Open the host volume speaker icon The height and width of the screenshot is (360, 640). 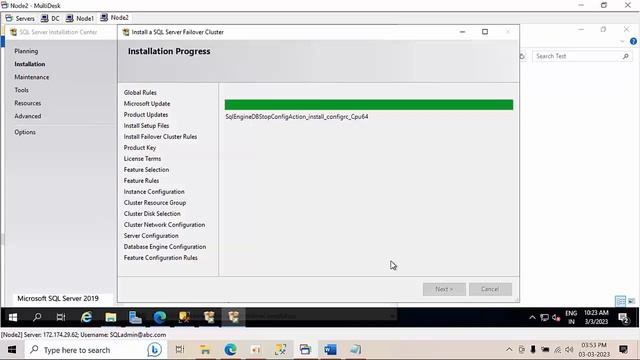click(x=569, y=350)
